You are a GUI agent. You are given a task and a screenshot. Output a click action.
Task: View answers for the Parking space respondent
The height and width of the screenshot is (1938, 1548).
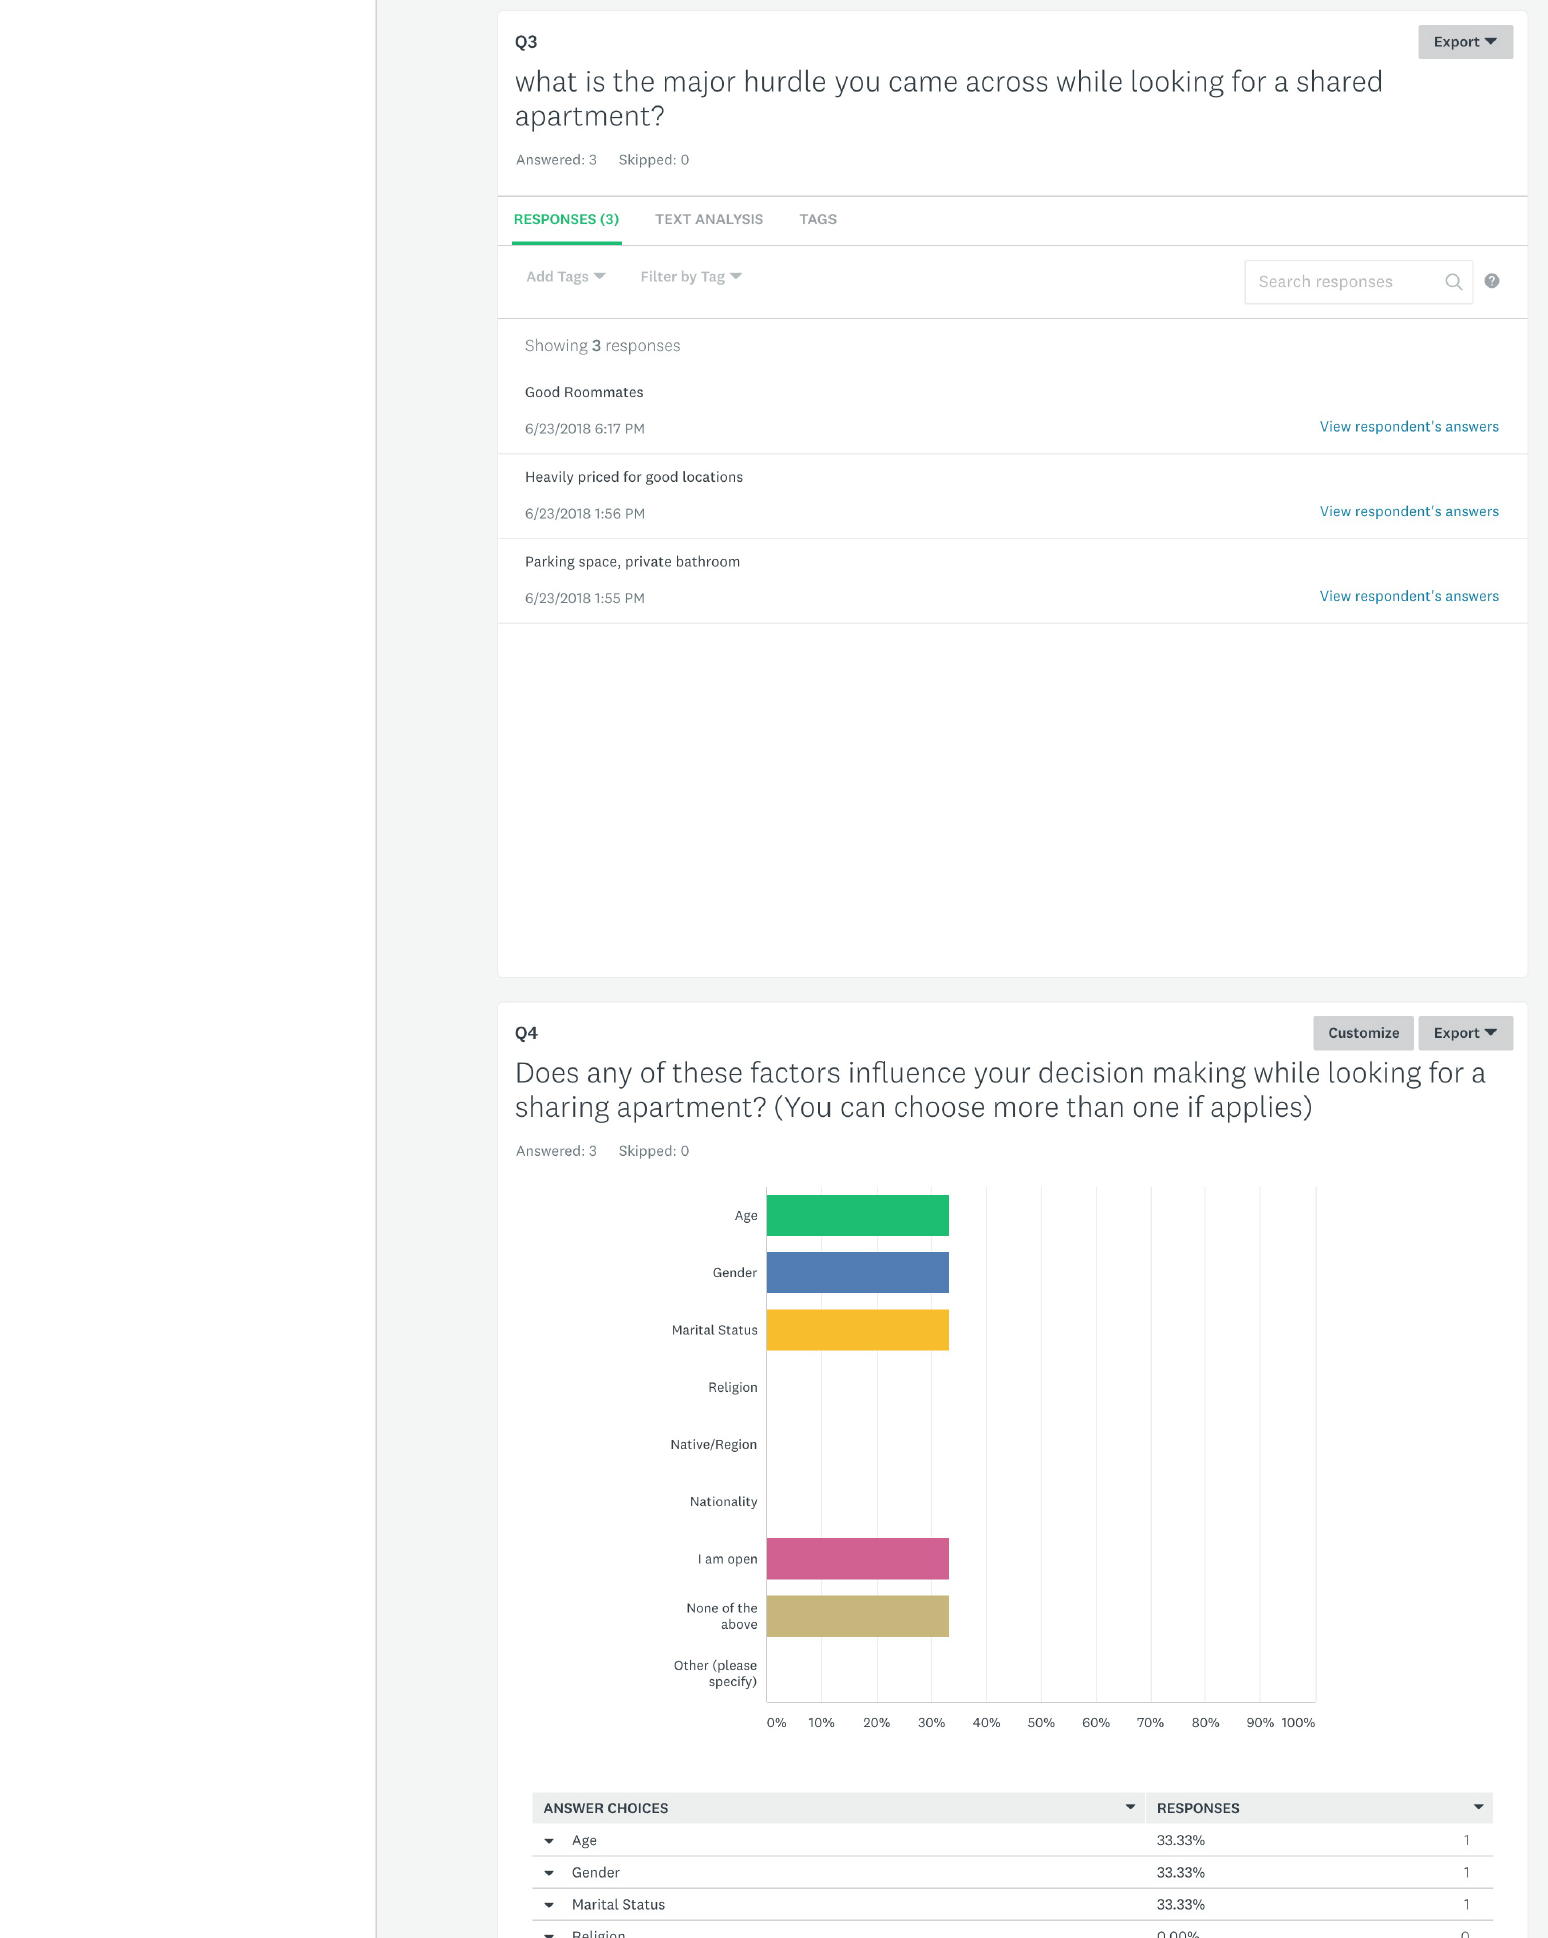[1409, 596]
